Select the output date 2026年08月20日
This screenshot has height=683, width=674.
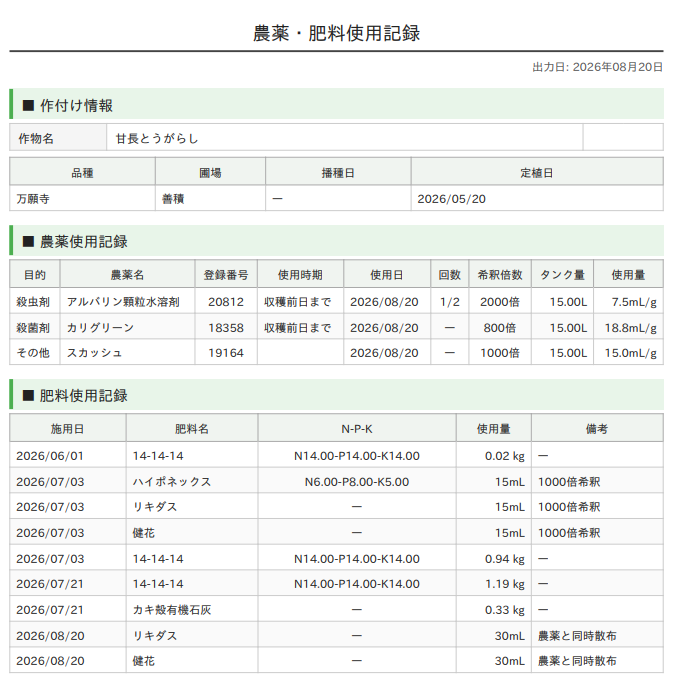click(x=618, y=67)
